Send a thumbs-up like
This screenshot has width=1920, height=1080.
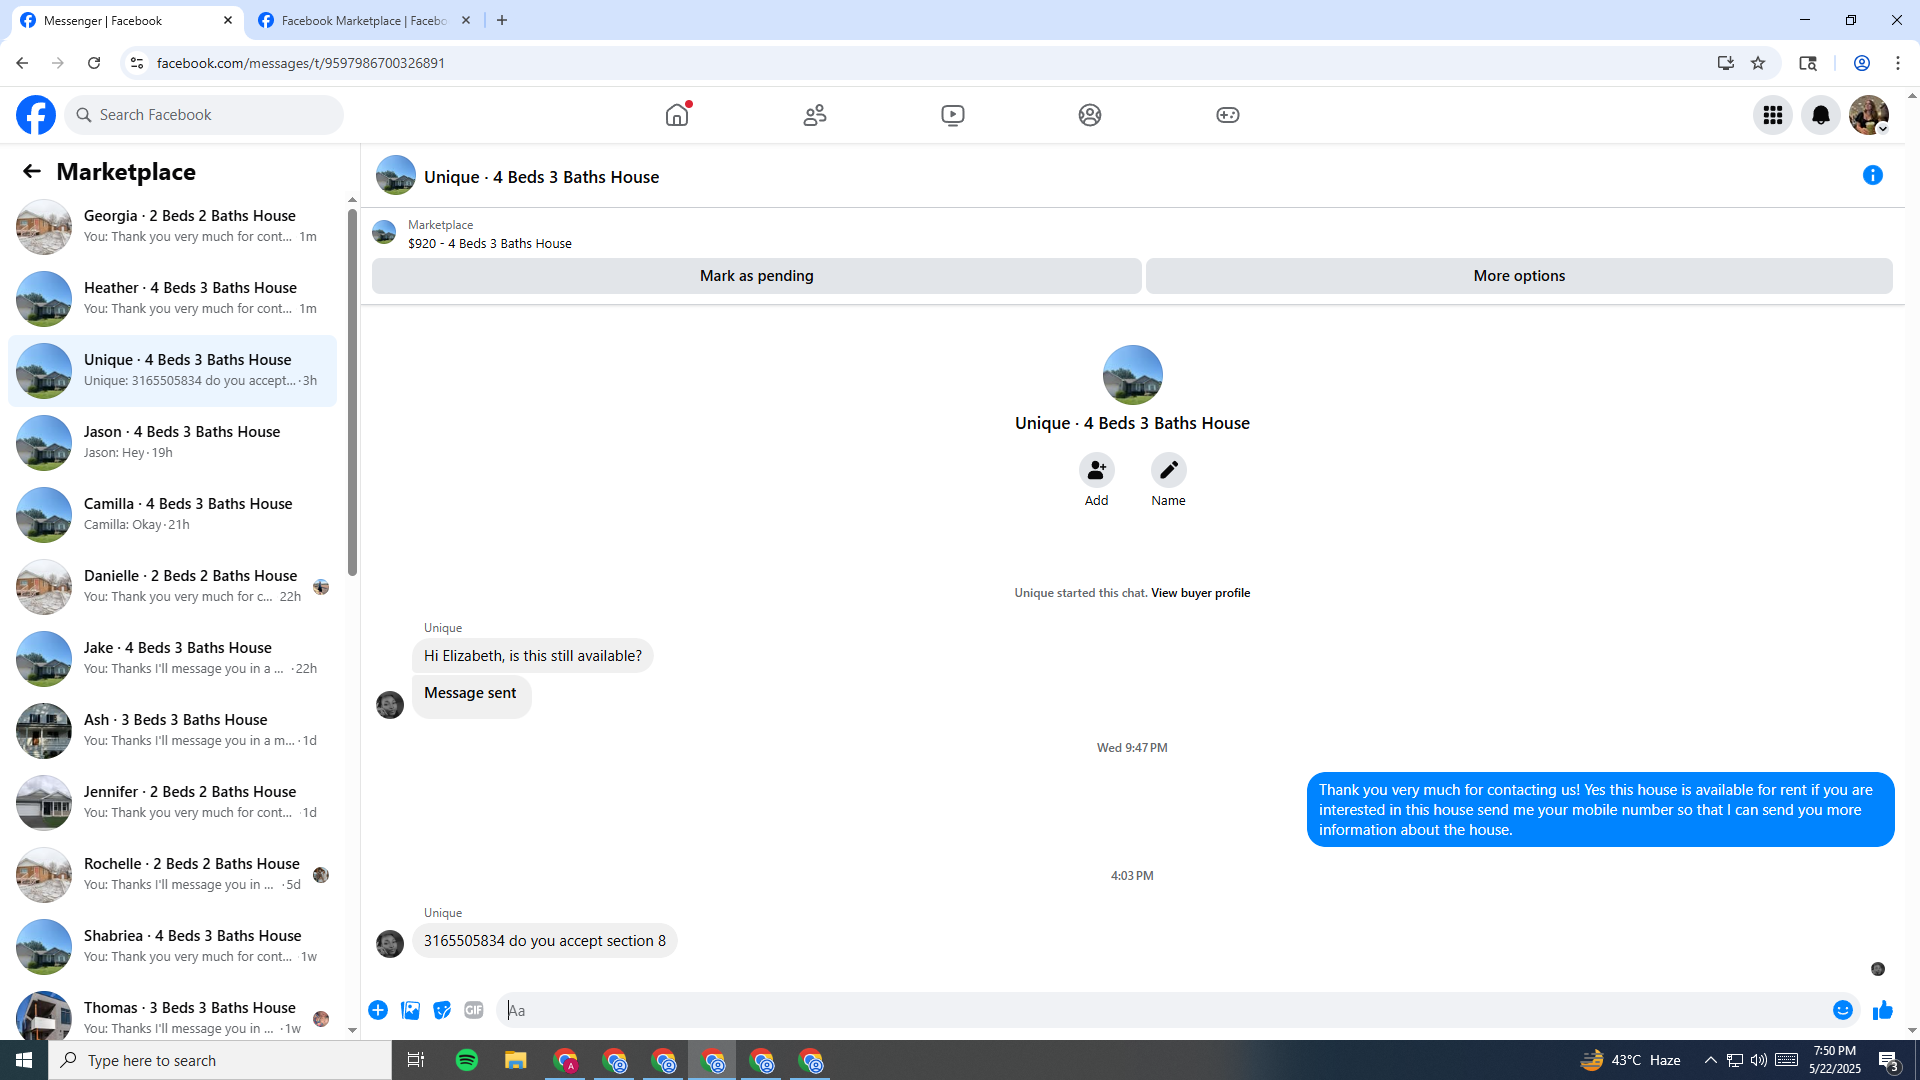tap(1883, 1010)
